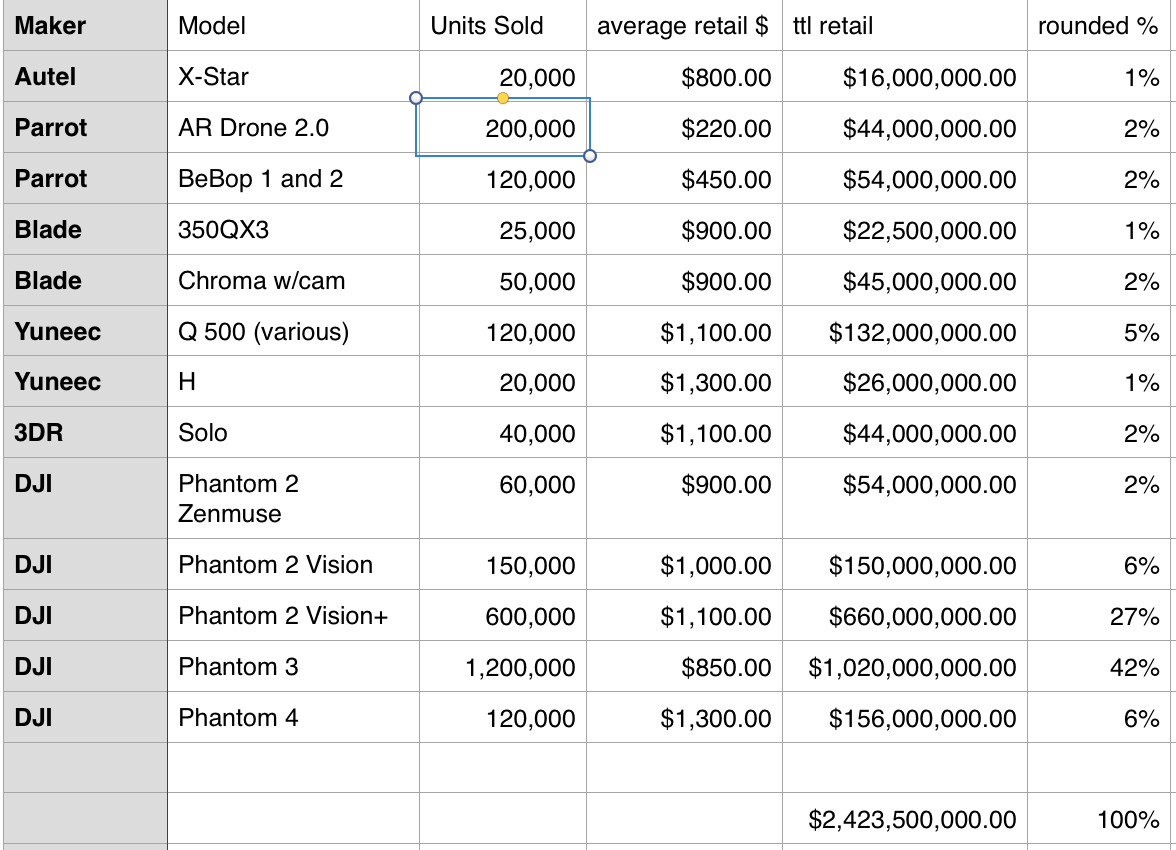Select the 42% rounded percentage cell
This screenshot has height=850, width=1176.
(x=1101, y=666)
